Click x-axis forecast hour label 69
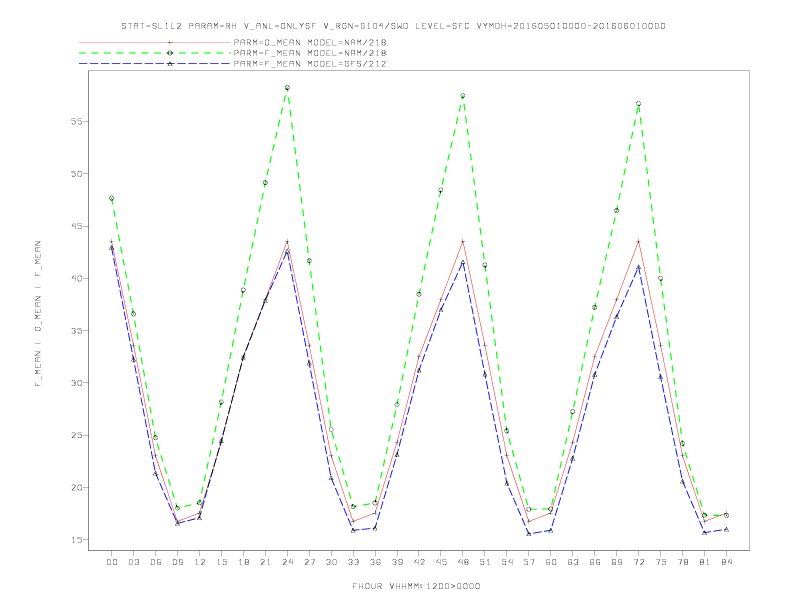 point(617,562)
